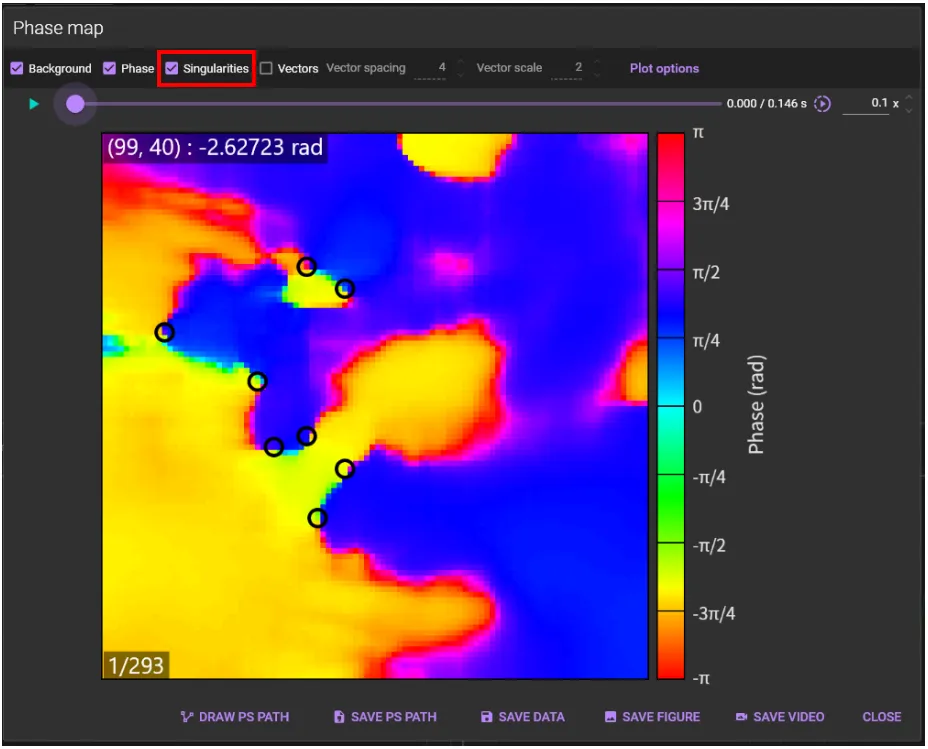The width and height of the screenshot is (928, 749).
Task: Click the Vector spacing stepper arrows
Action: tap(460, 69)
